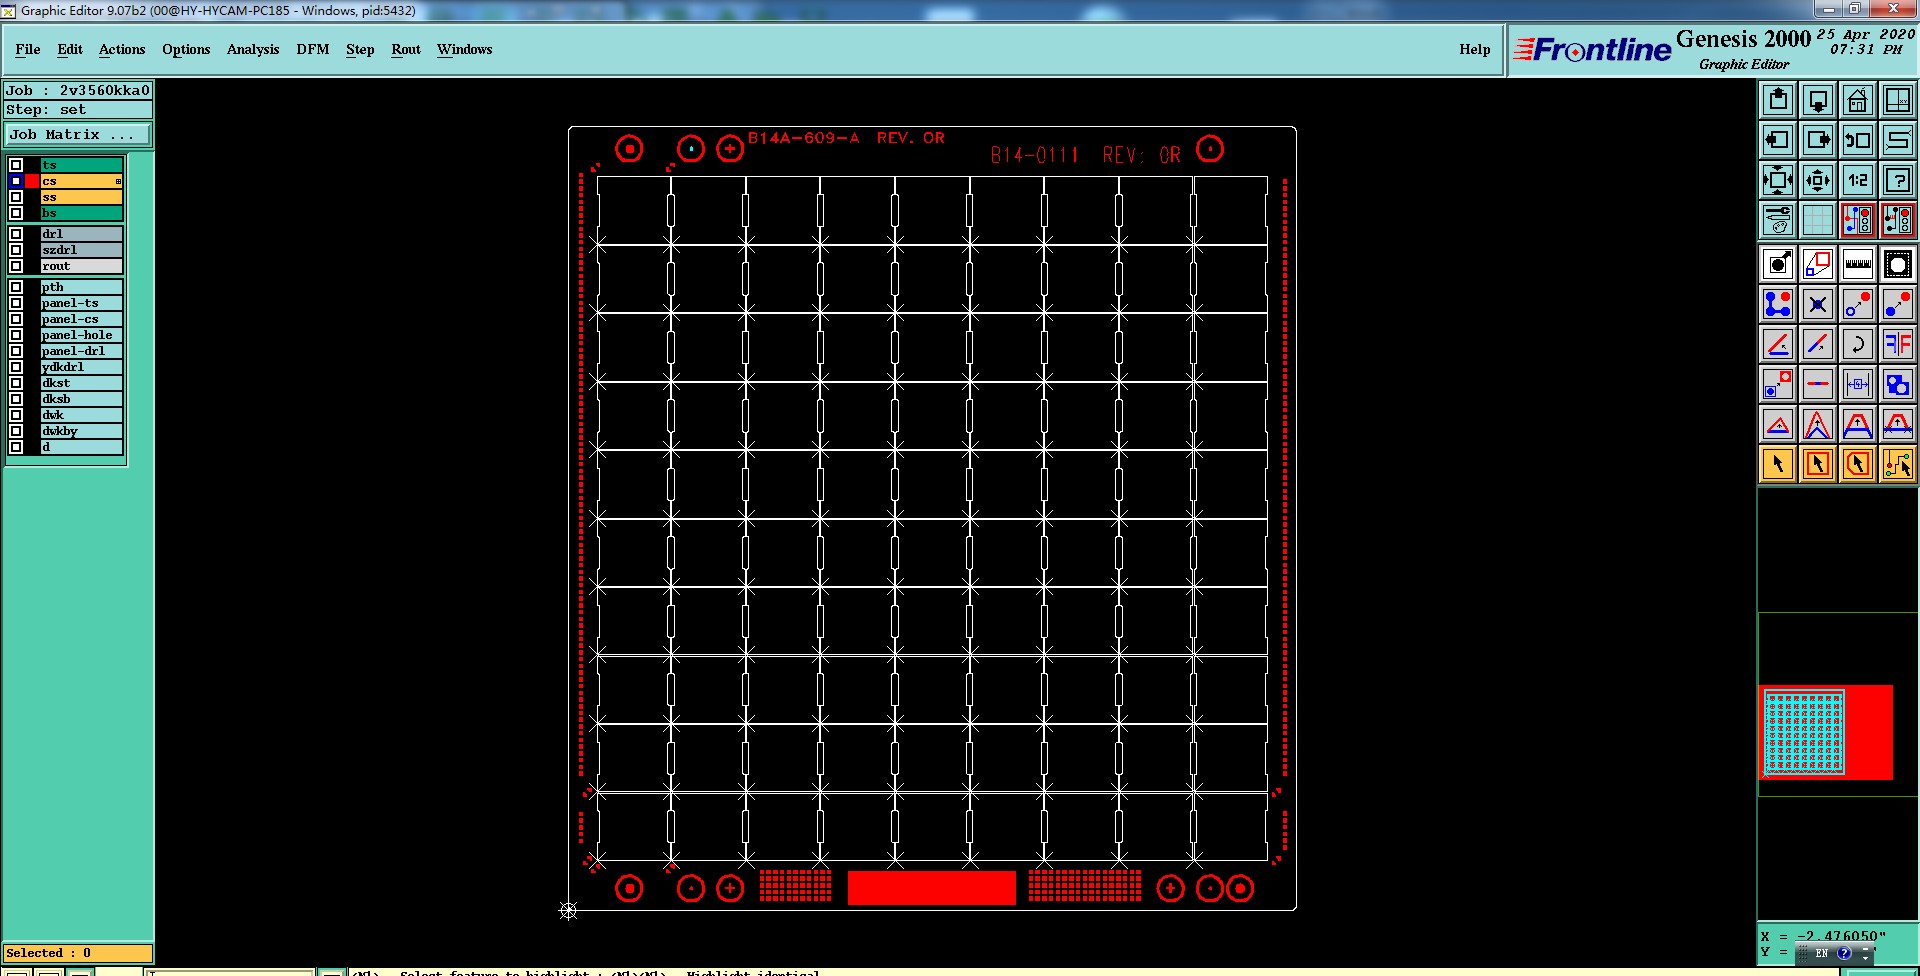Open the File menu
1920x976 pixels.
[x=28, y=49]
